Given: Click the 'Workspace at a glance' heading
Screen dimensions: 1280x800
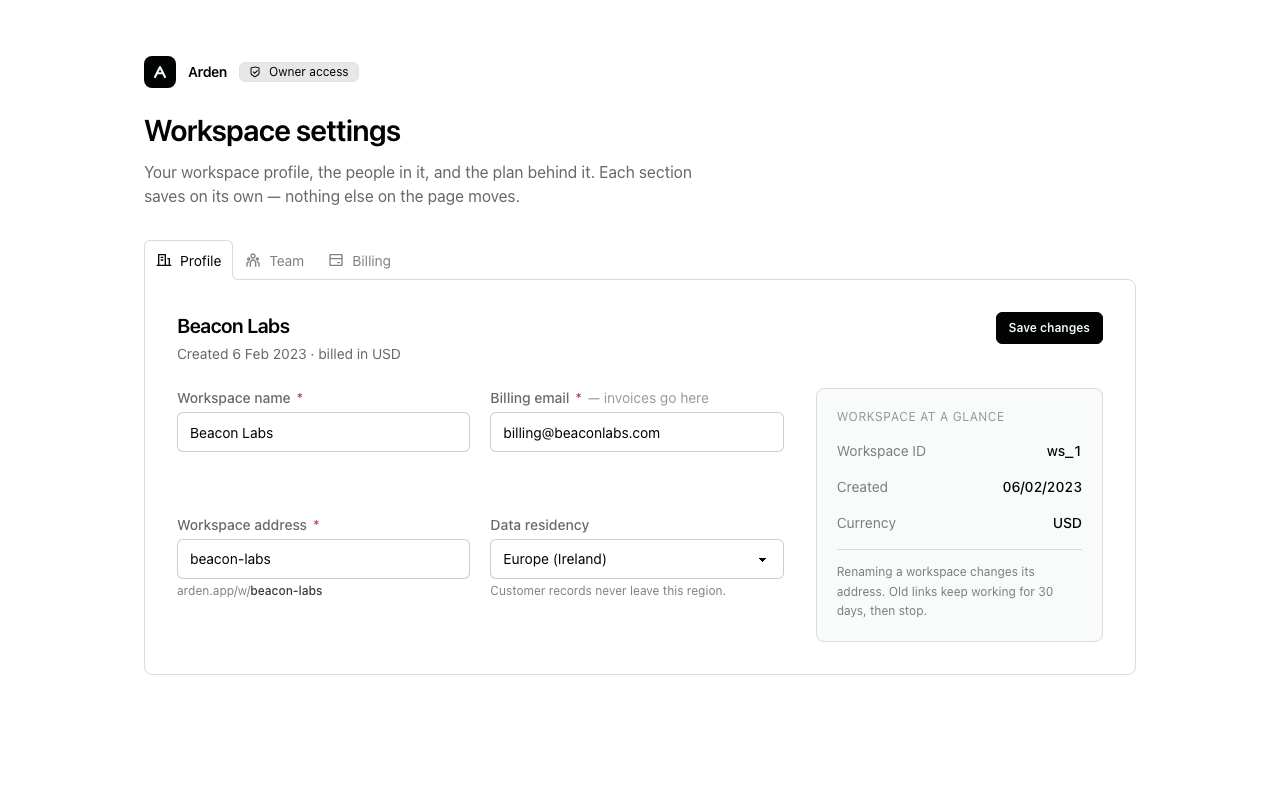Looking at the screenshot, I should point(921,417).
